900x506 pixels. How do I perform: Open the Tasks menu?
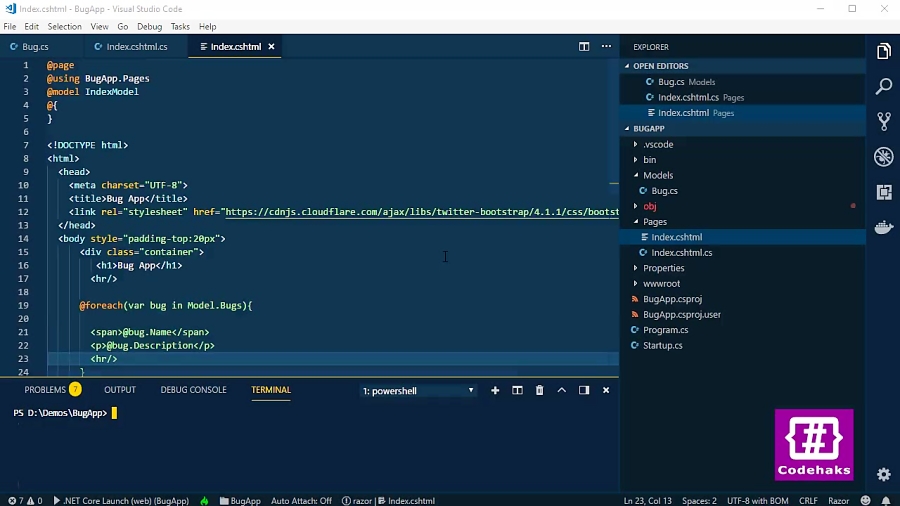180,26
